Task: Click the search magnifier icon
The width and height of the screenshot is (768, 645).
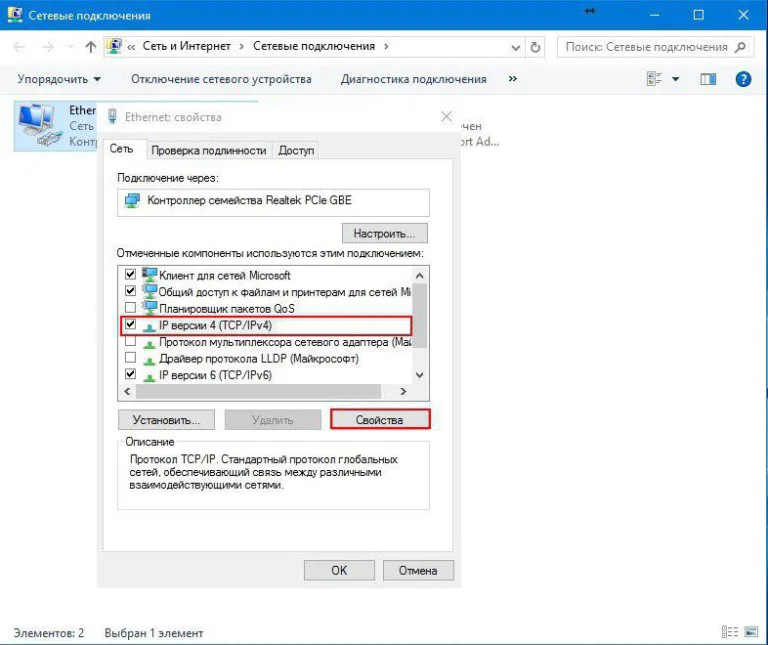Action: [741, 47]
